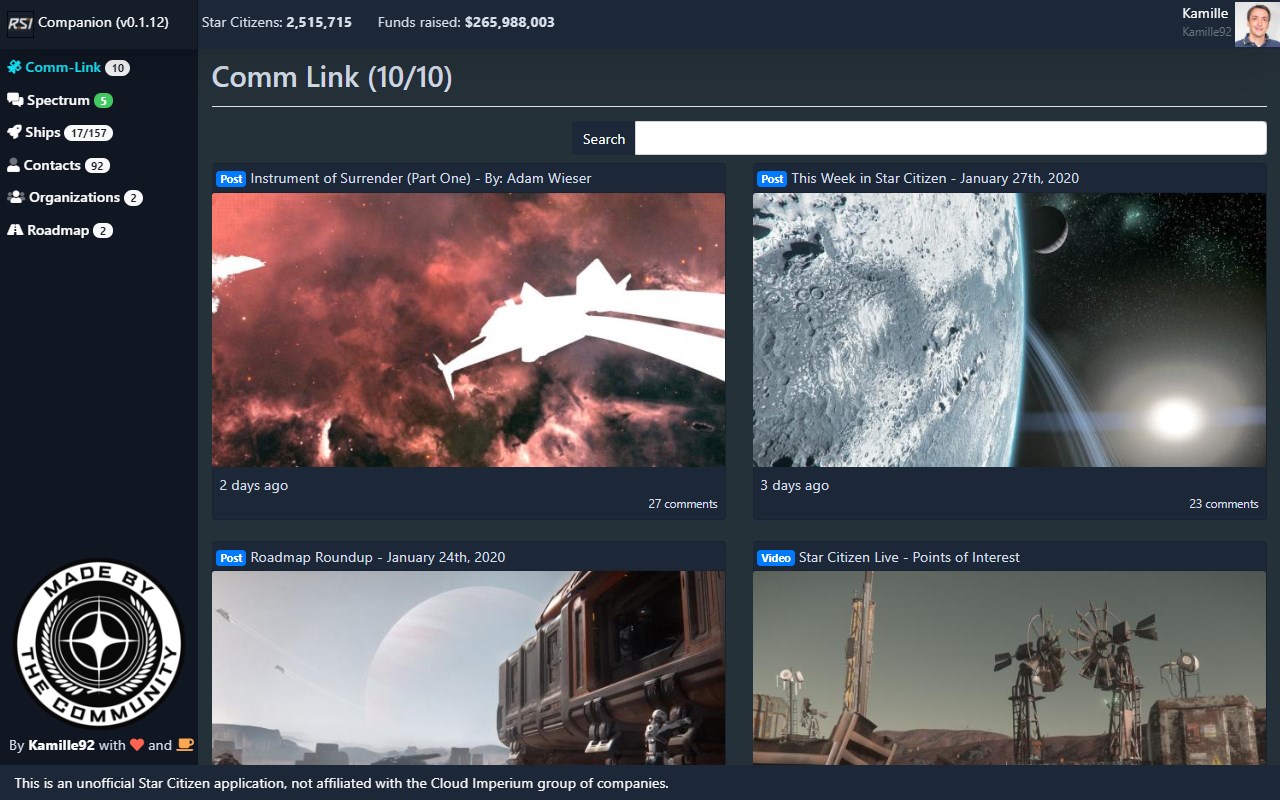Click the Roadmap 2 badge
Image resolution: width=1280 pixels, height=800 pixels.
[103, 231]
